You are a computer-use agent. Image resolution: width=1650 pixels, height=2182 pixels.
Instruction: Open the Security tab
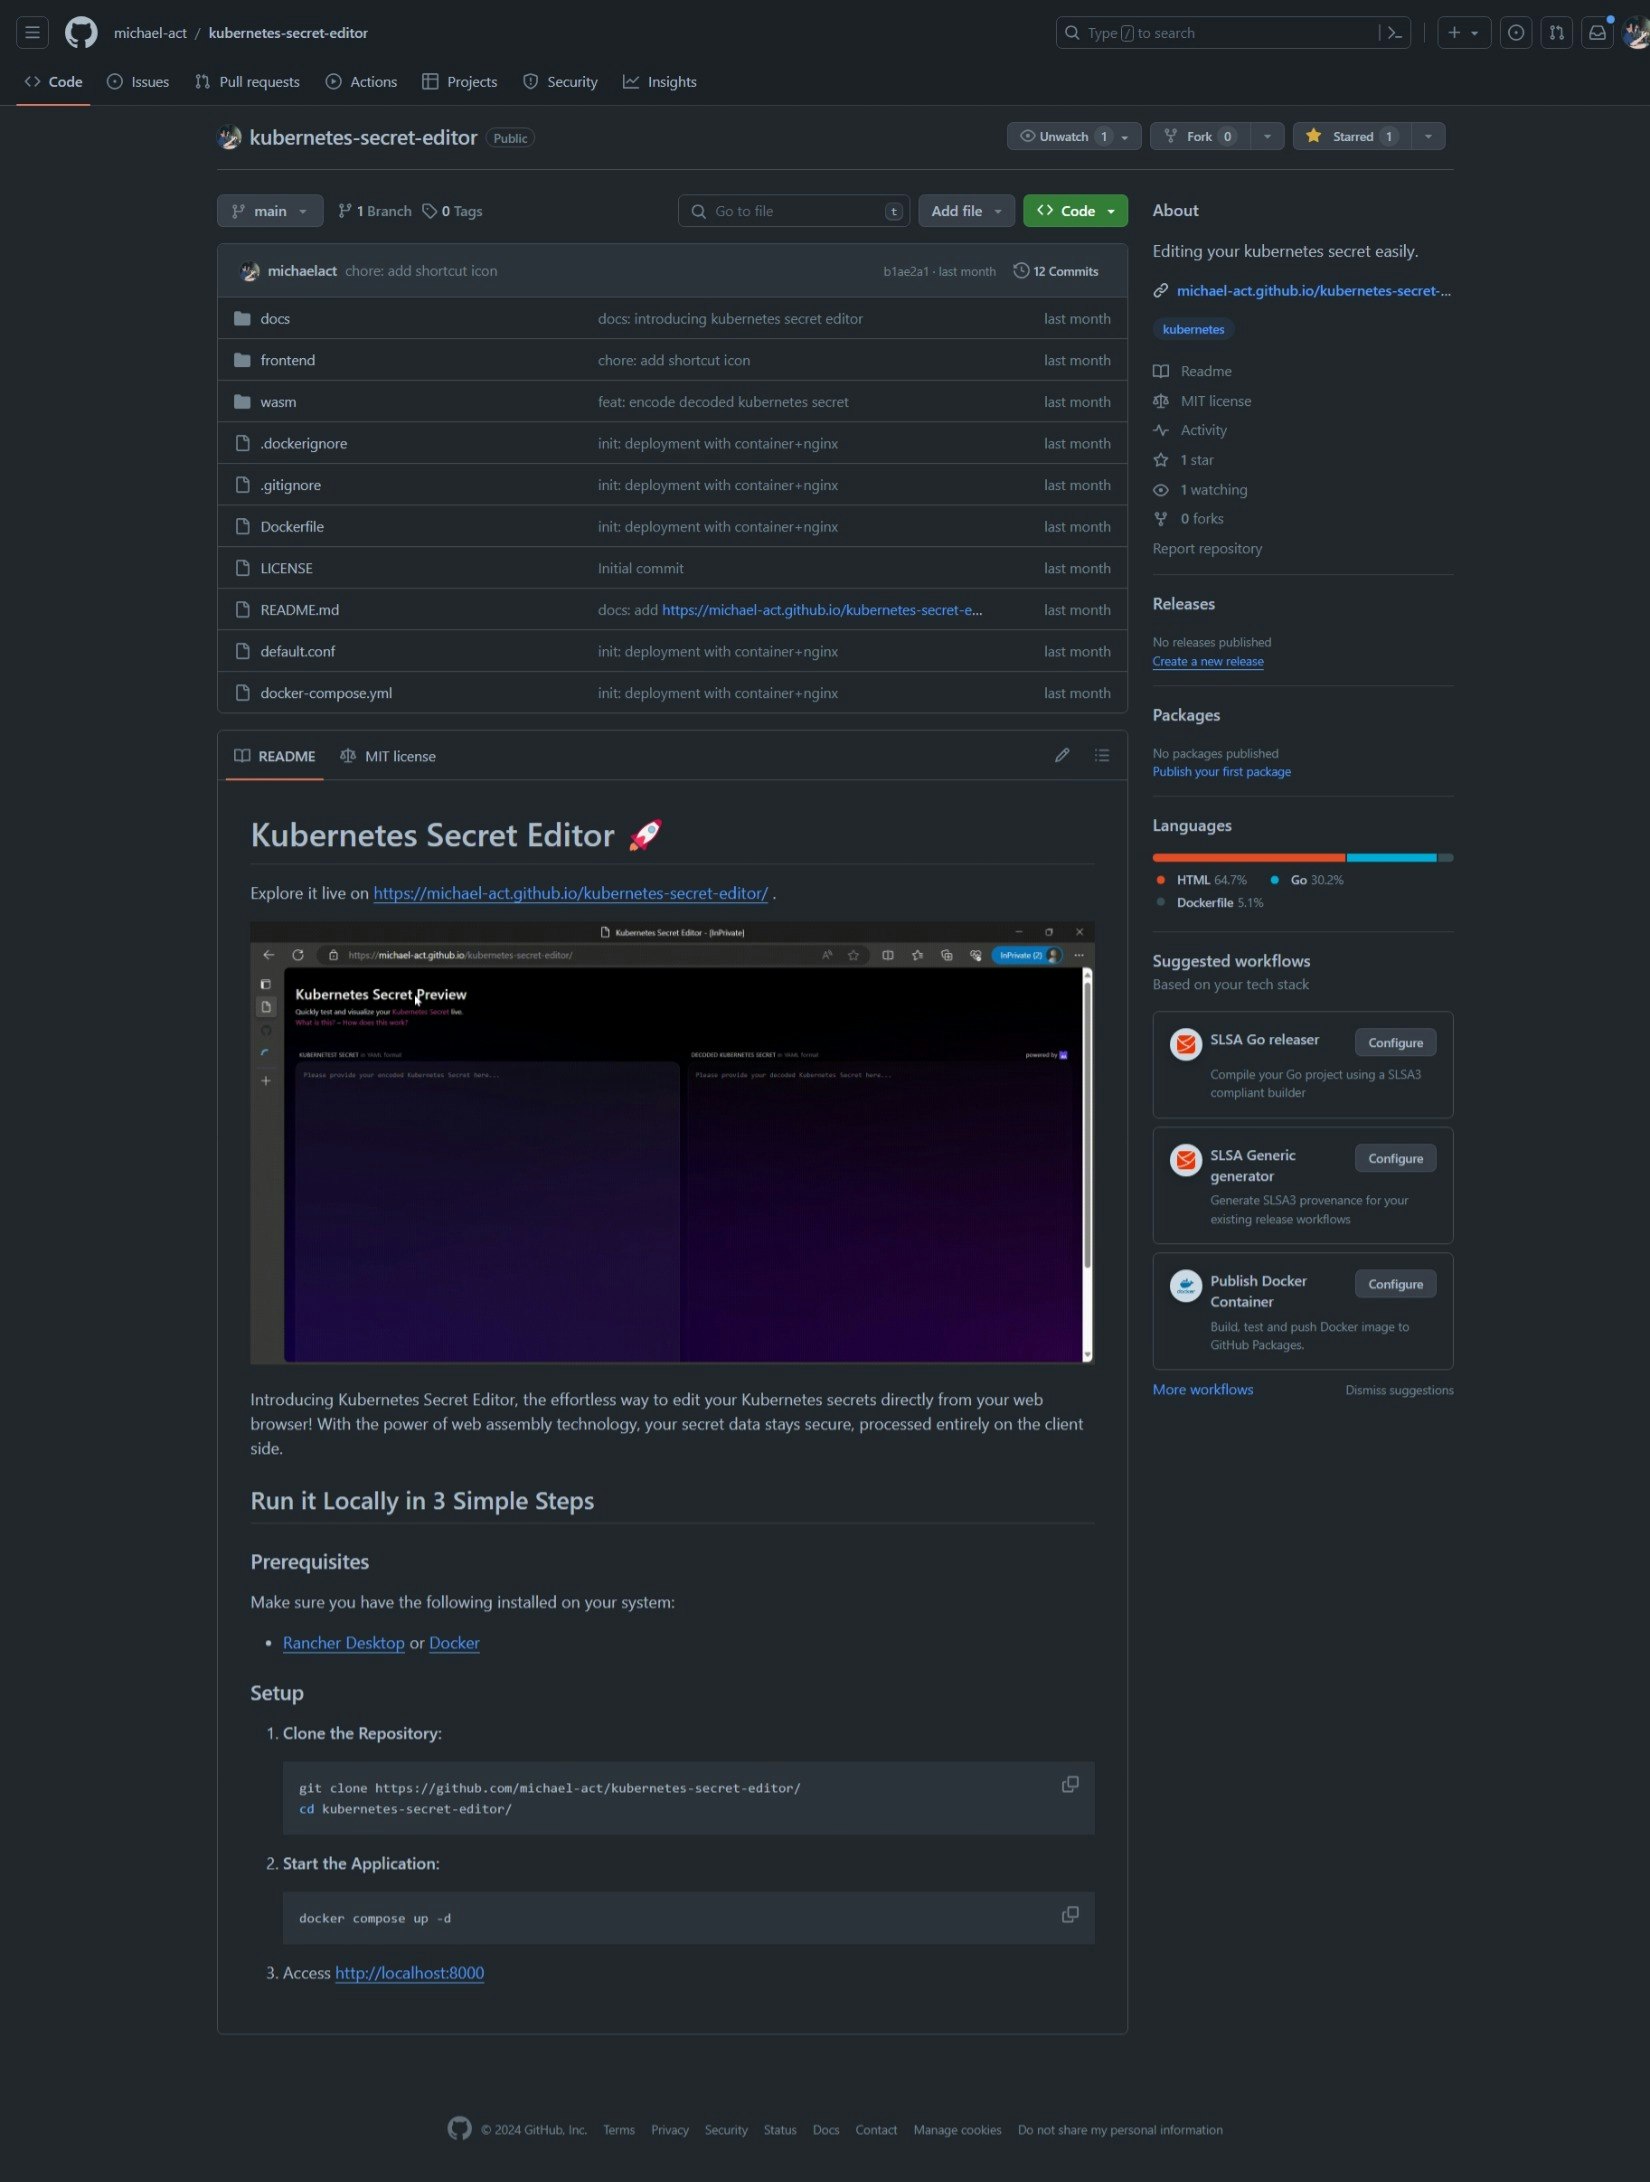tap(560, 82)
